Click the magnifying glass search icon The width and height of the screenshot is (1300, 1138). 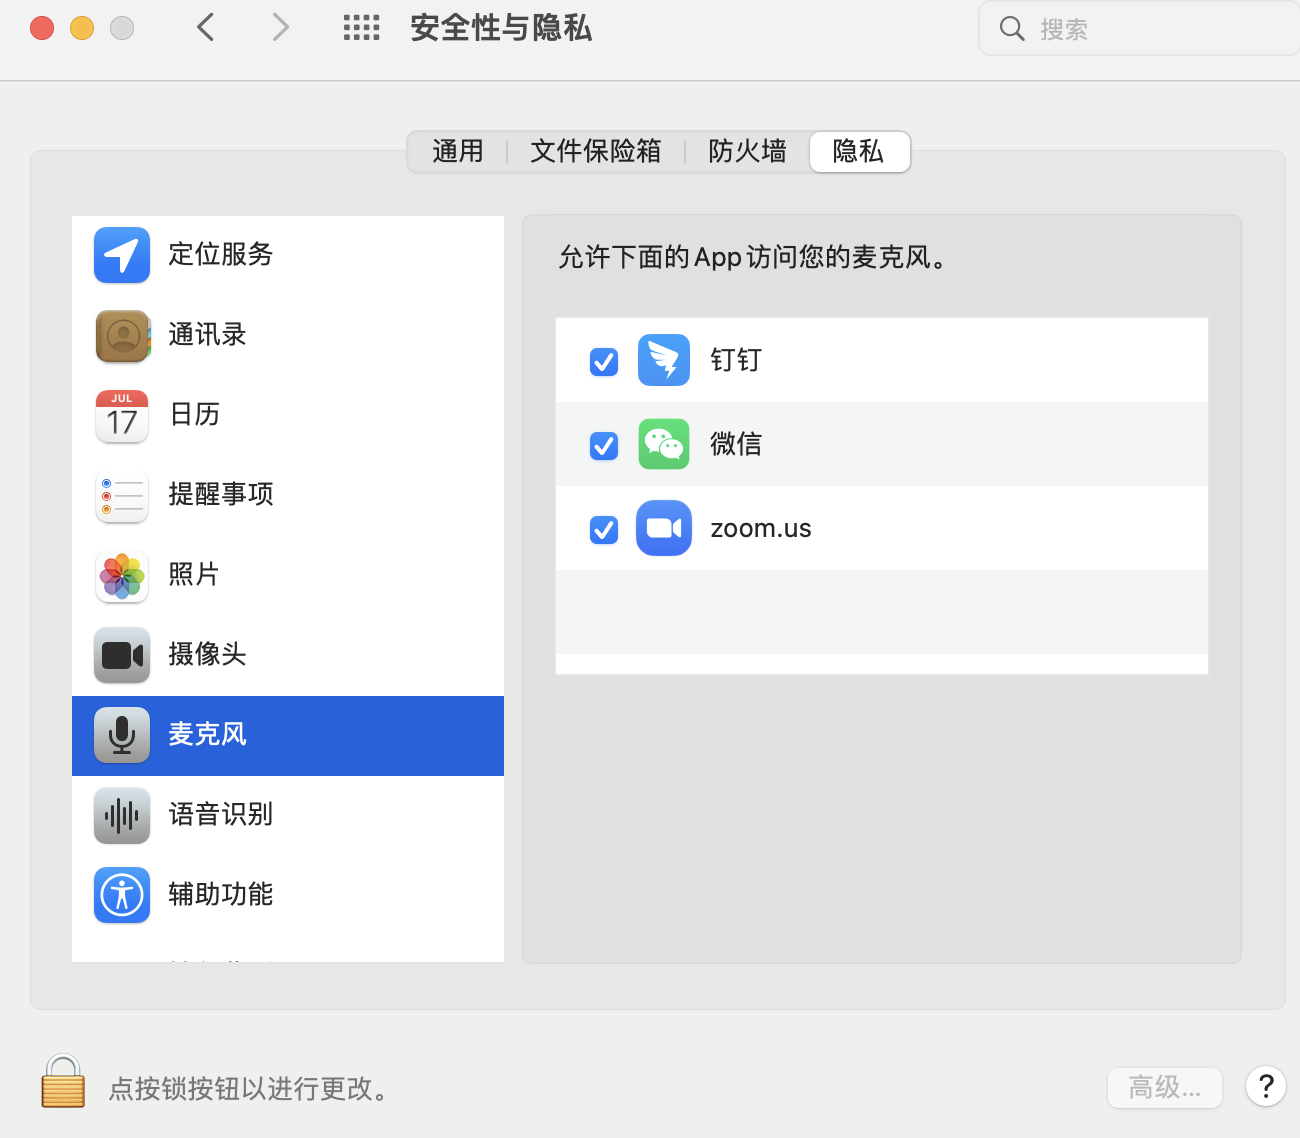(1012, 29)
